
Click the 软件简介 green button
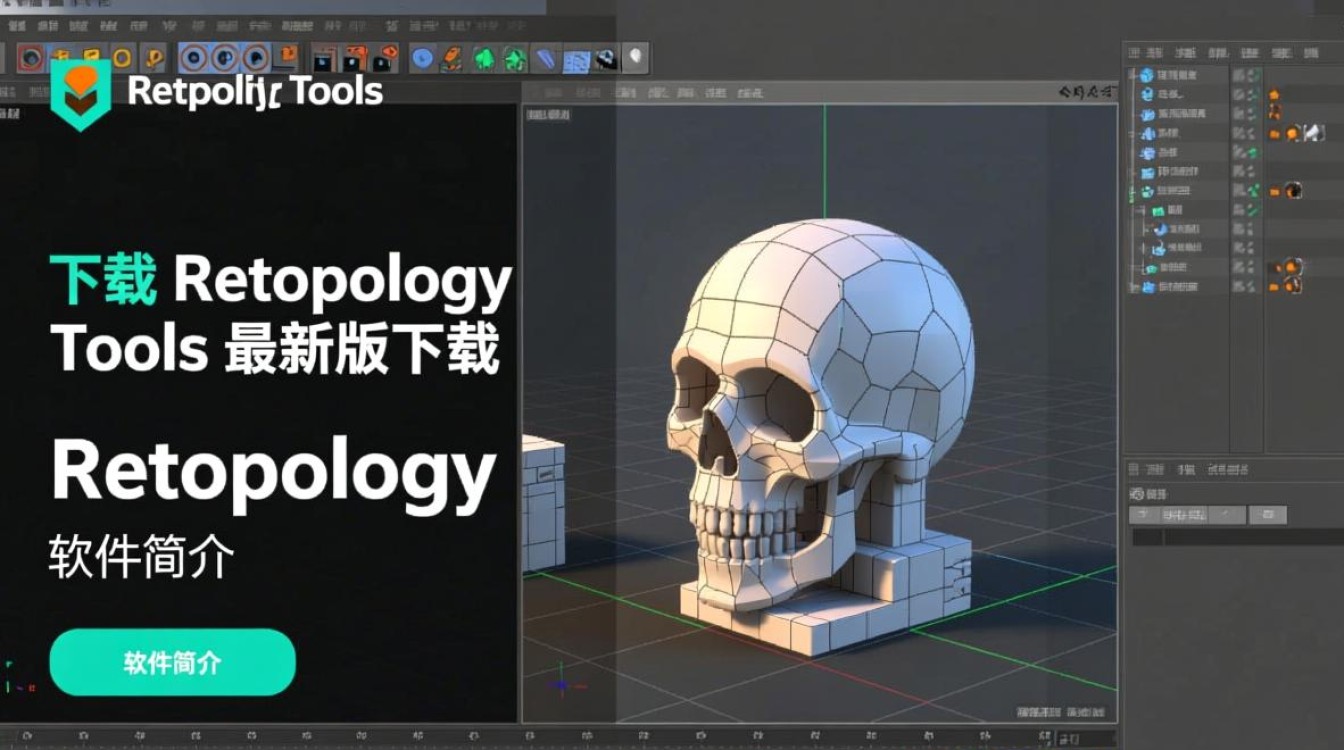tap(172, 661)
